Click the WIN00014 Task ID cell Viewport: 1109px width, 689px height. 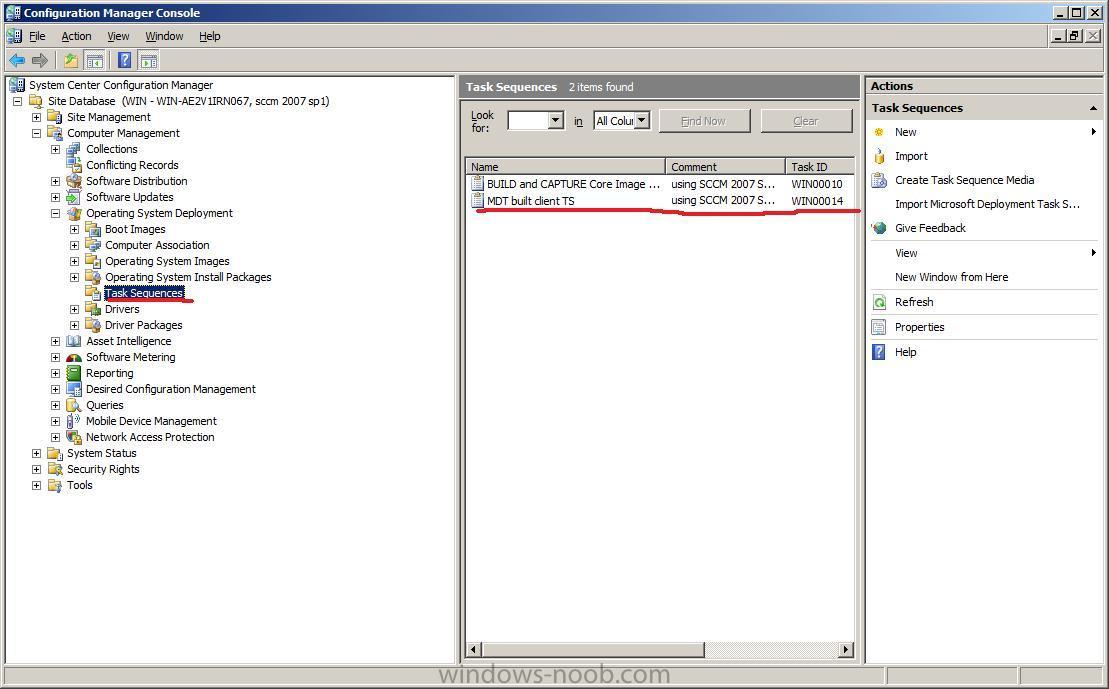point(817,201)
